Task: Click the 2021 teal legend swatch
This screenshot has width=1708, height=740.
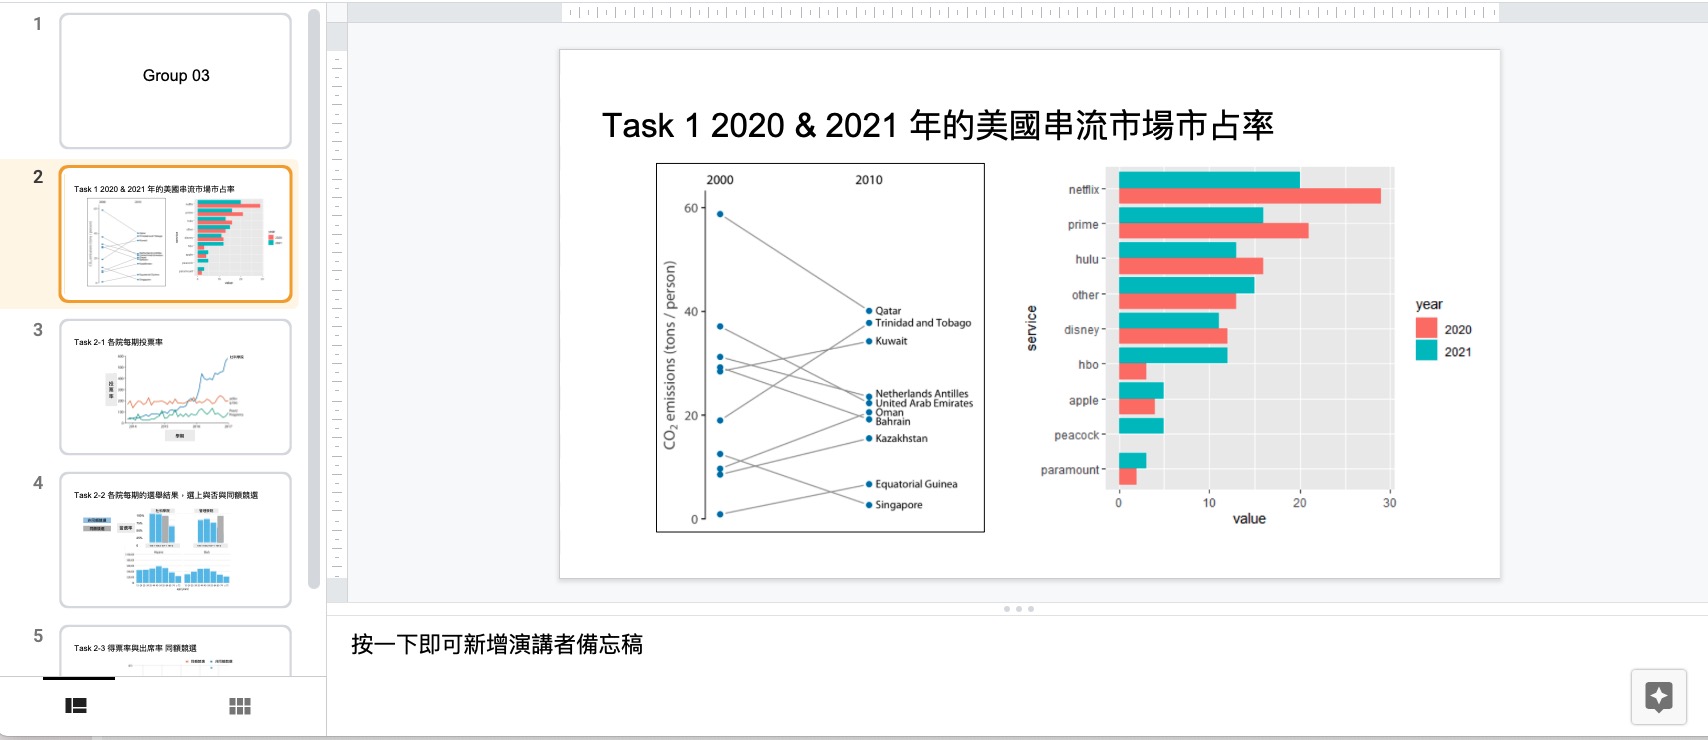Action: pyautogui.click(x=1426, y=351)
